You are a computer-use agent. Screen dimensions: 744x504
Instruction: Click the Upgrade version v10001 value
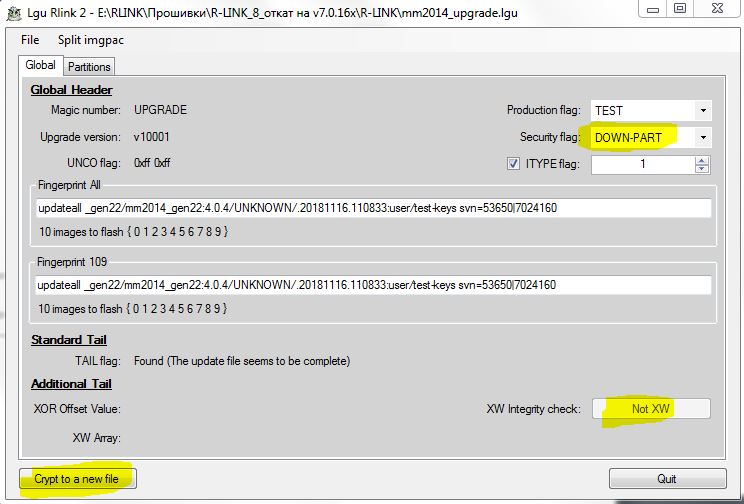point(151,137)
